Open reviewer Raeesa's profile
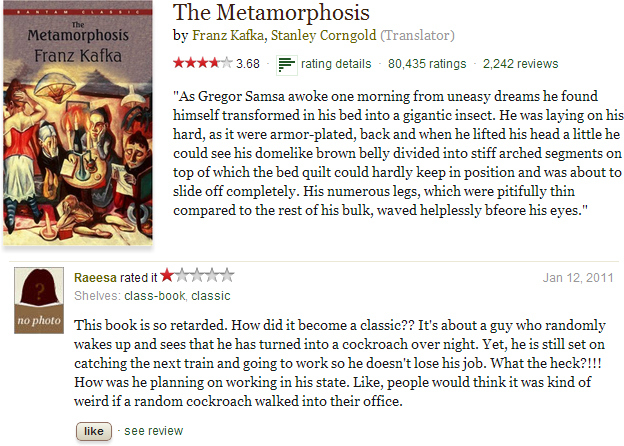The width and height of the screenshot is (624, 446). tap(97, 276)
